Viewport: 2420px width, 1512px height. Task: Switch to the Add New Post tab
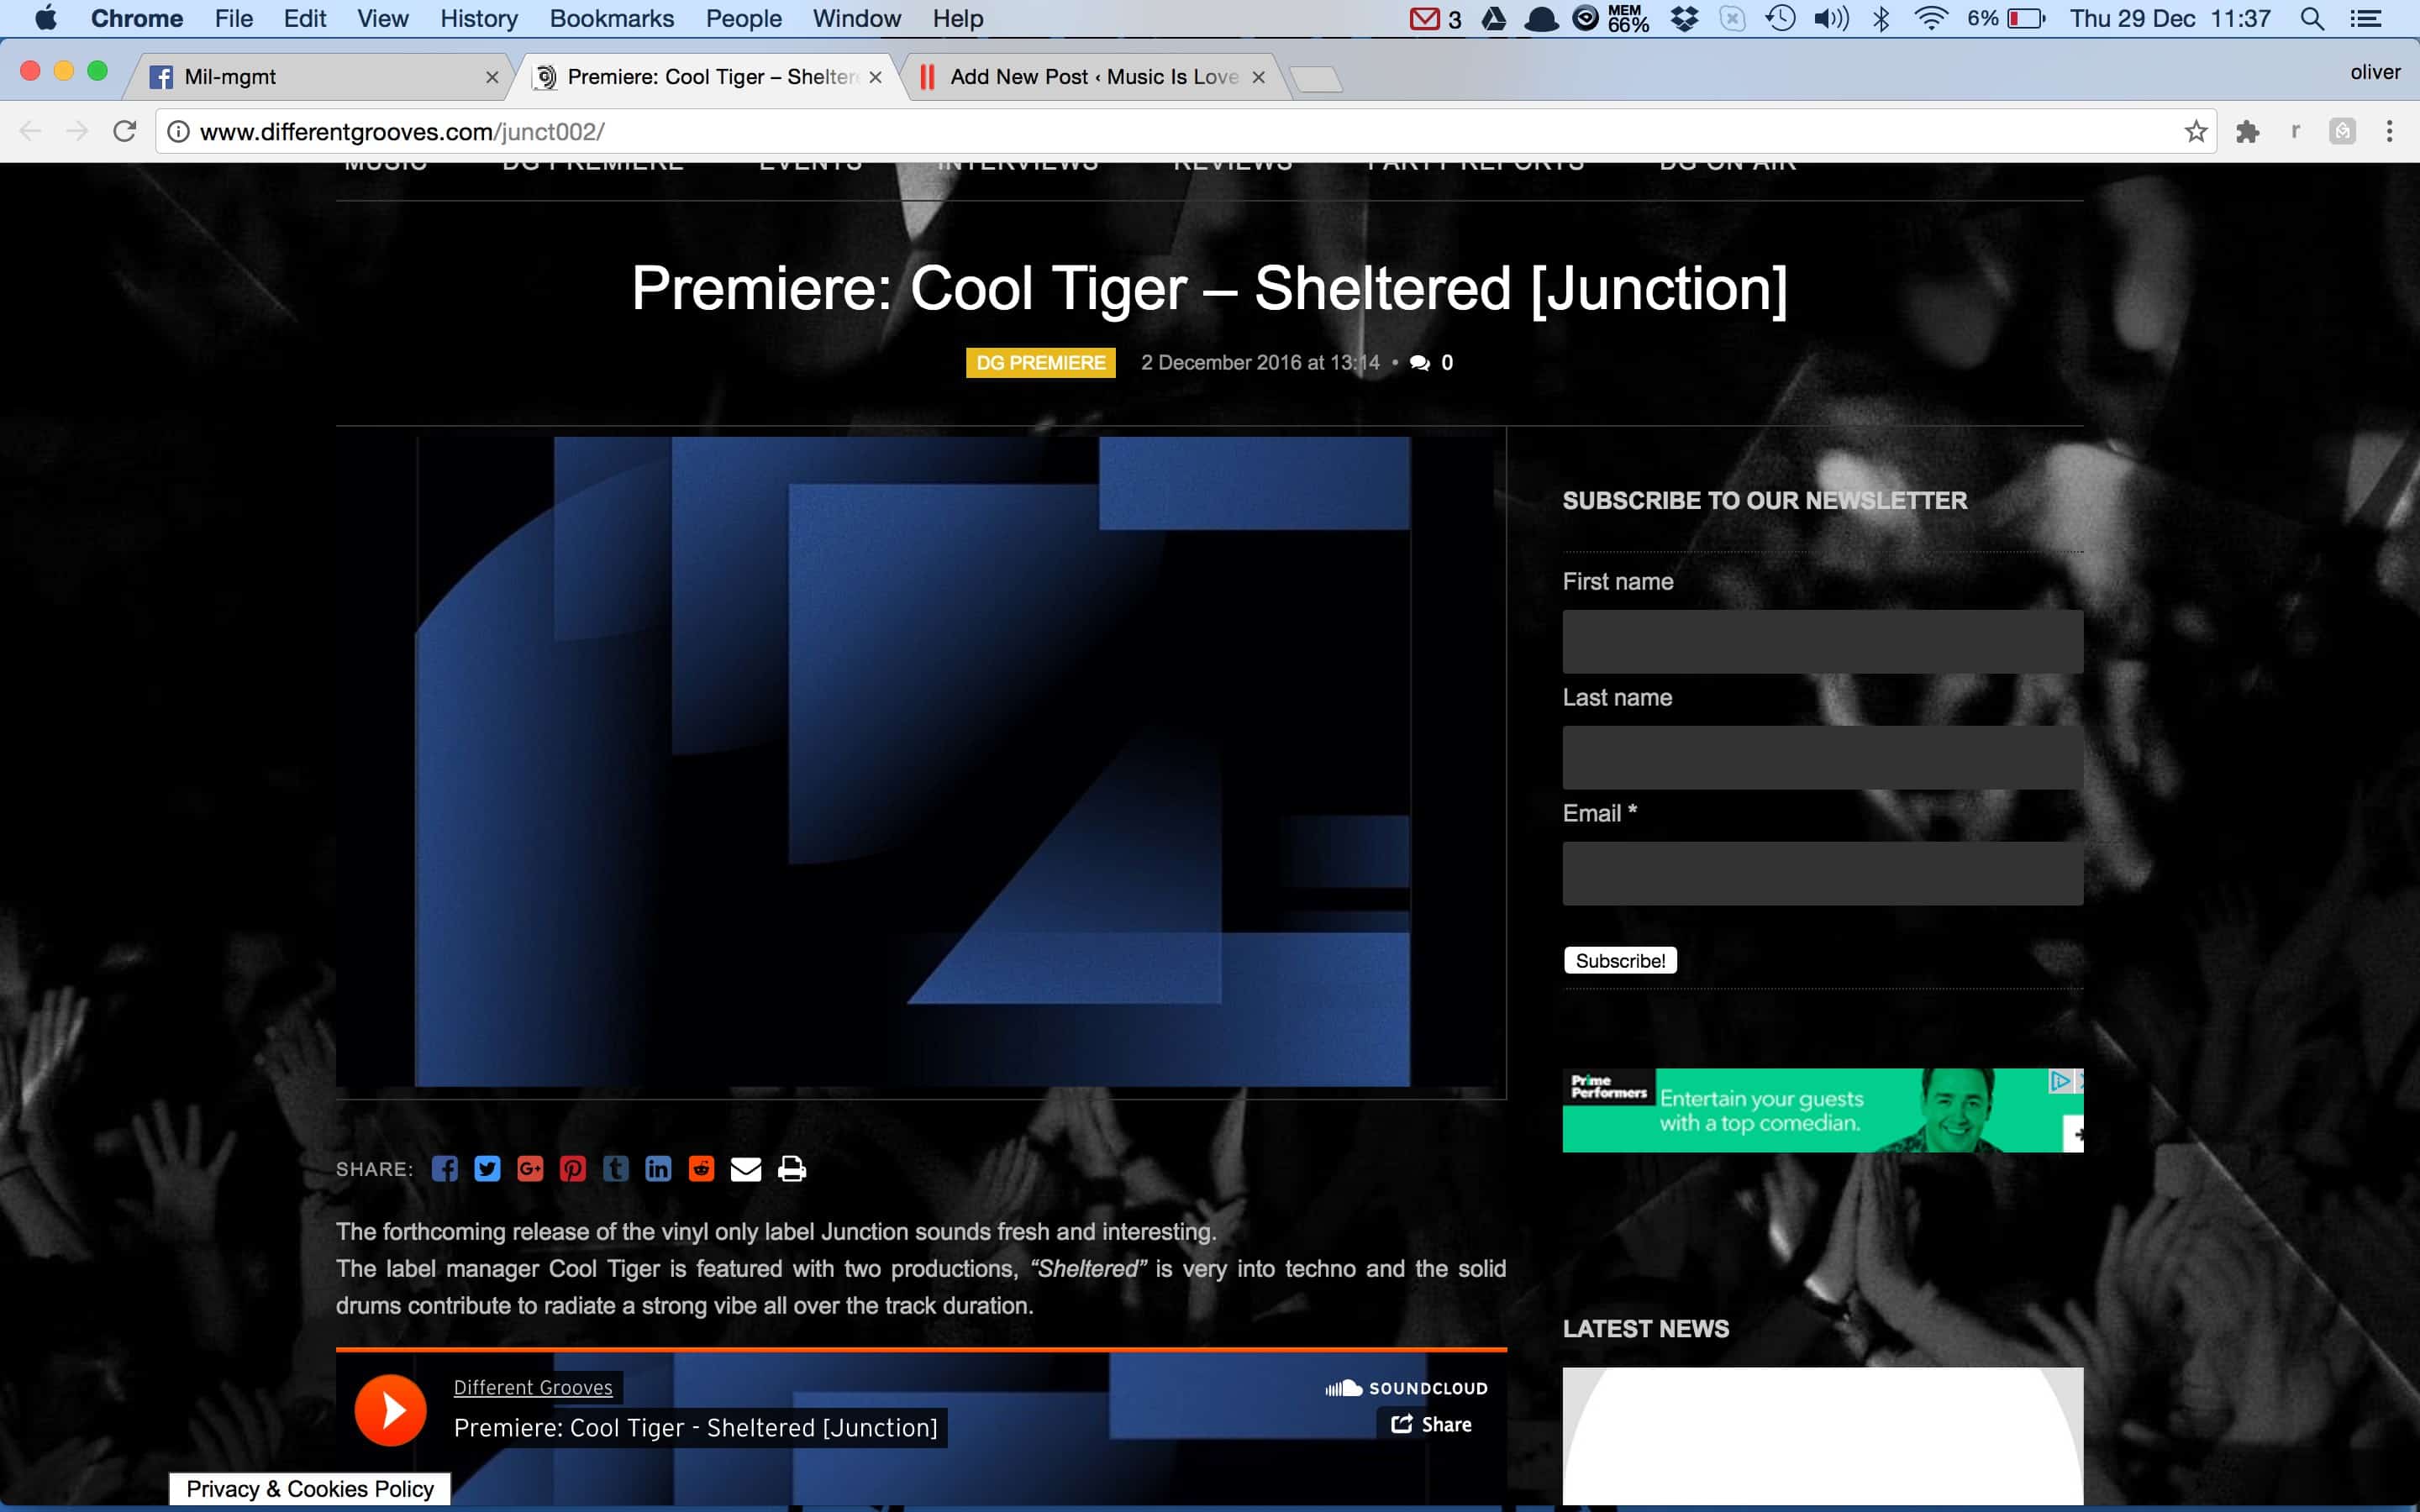pos(1094,77)
